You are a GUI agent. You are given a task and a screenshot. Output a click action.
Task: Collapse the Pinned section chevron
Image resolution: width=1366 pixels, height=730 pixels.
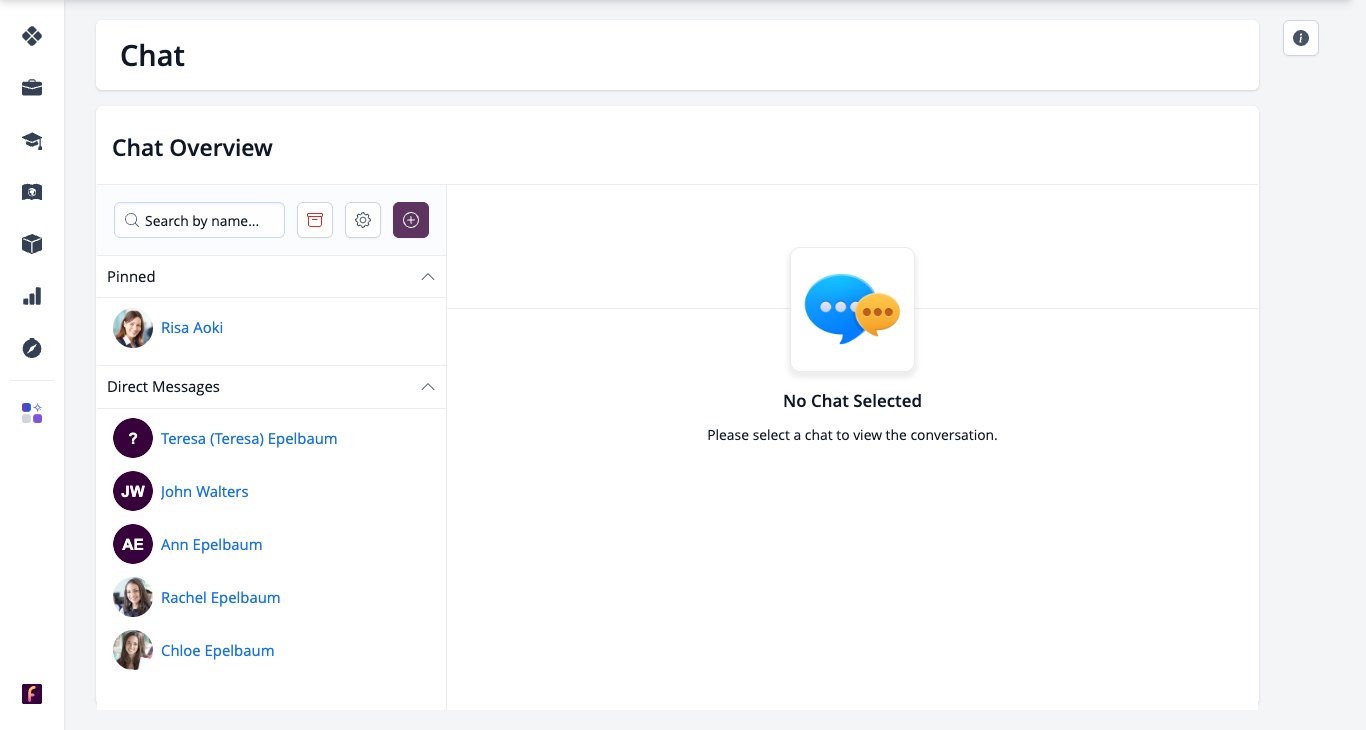coord(428,276)
